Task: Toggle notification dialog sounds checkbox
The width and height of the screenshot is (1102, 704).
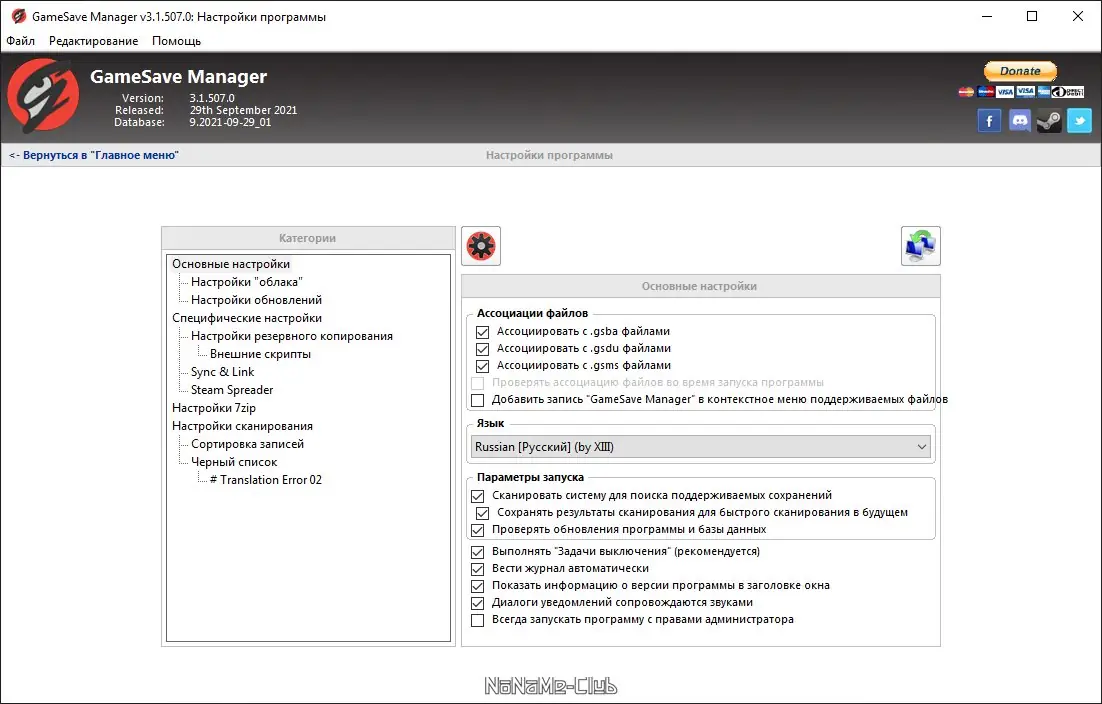Action: (478, 603)
